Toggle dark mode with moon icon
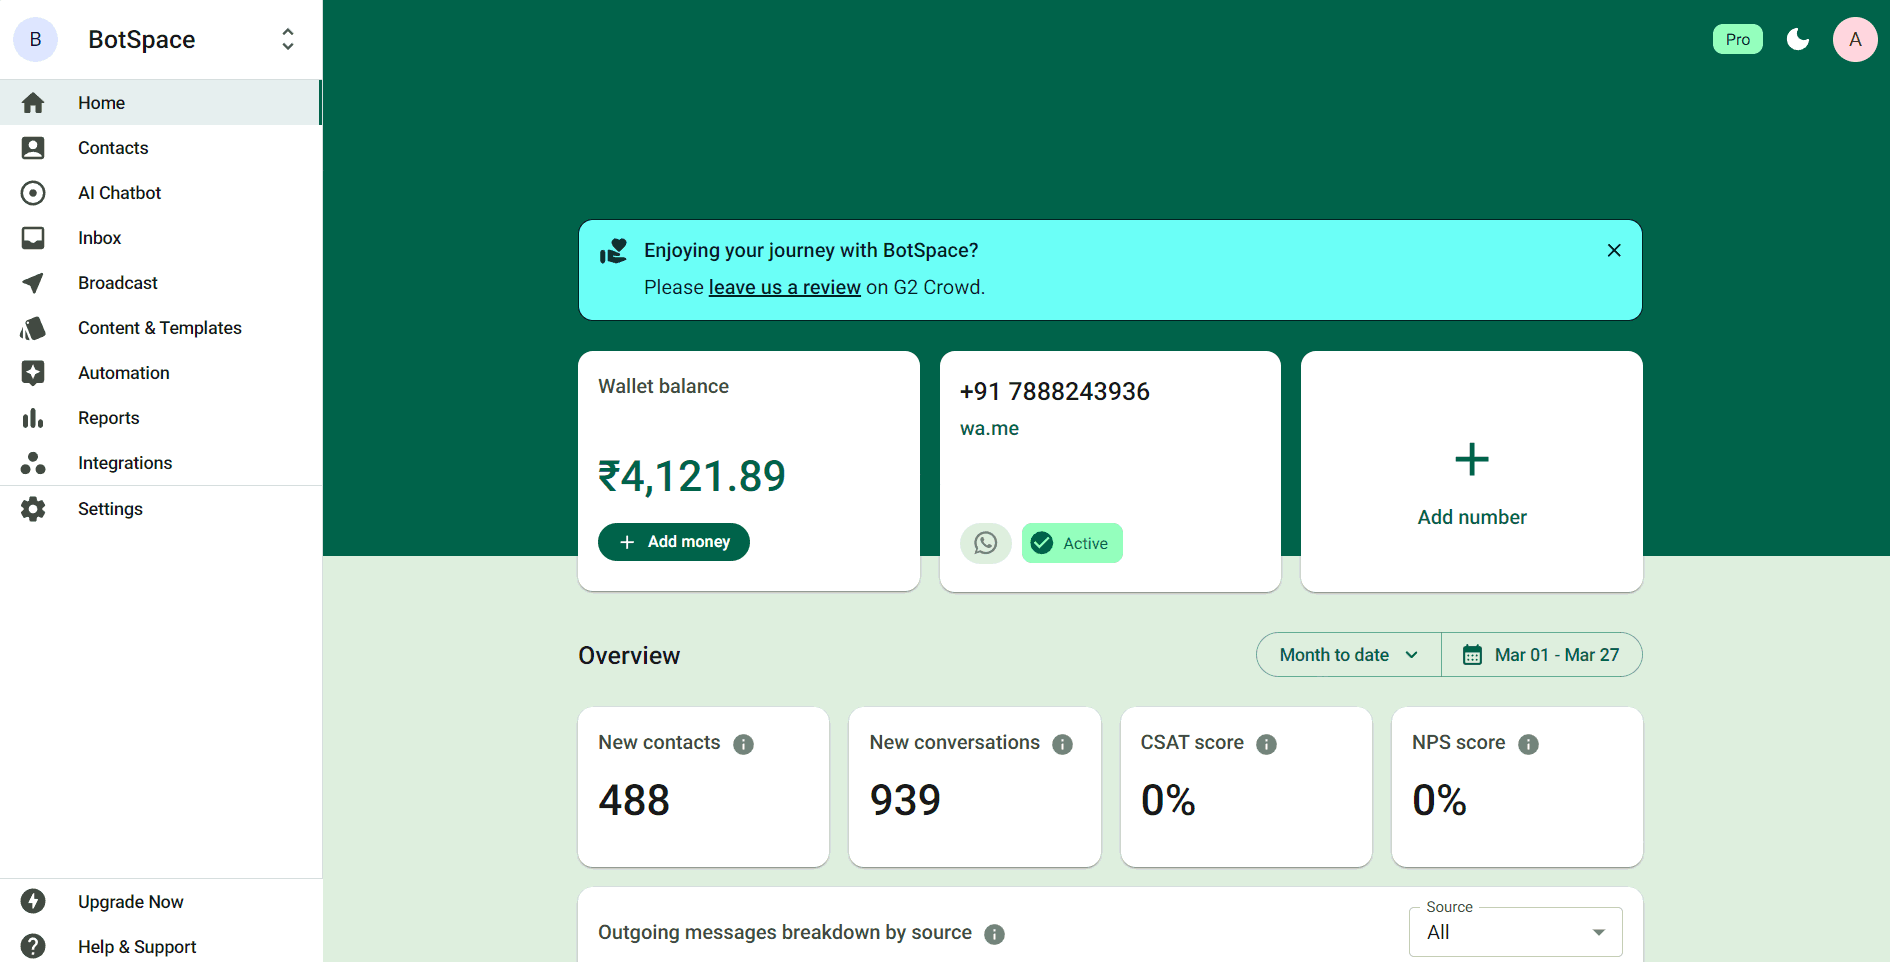 pos(1798,39)
